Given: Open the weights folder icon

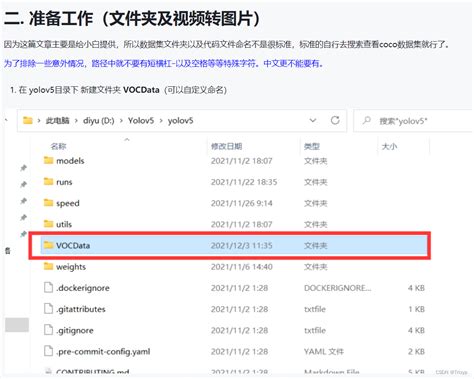Looking at the screenshot, I should pyautogui.click(x=49, y=266).
